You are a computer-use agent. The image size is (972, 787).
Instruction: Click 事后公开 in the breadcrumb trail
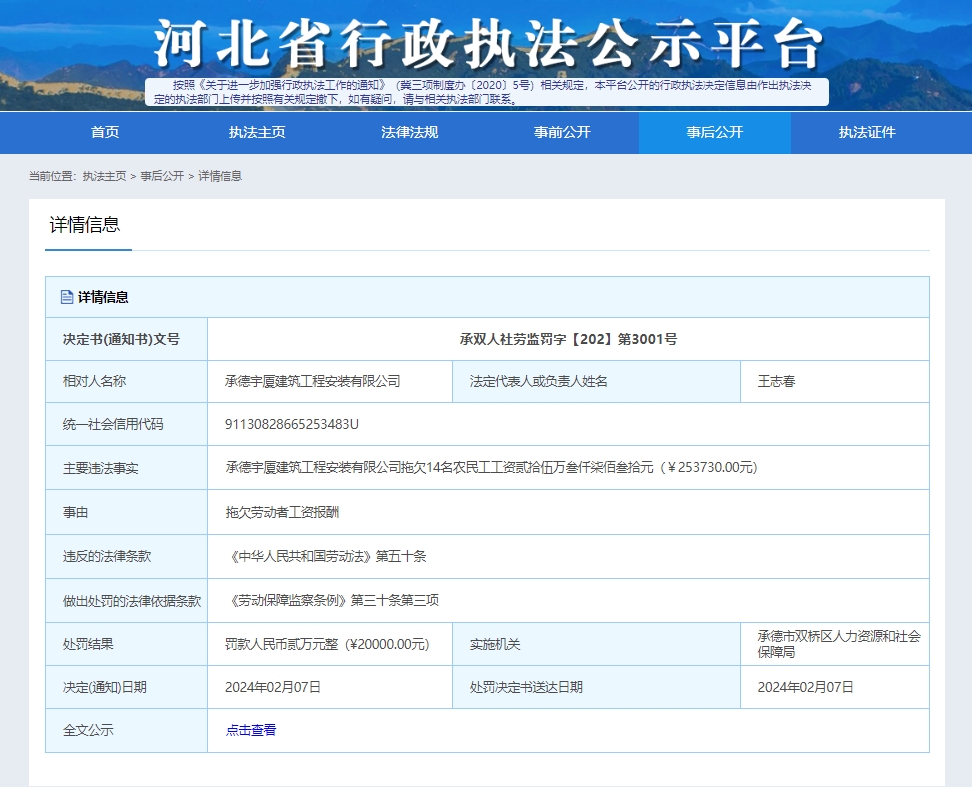(x=162, y=176)
